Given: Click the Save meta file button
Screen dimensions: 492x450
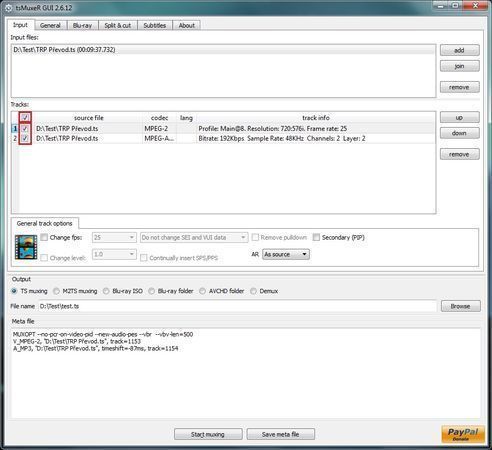Looking at the screenshot, I should tap(280, 434).
